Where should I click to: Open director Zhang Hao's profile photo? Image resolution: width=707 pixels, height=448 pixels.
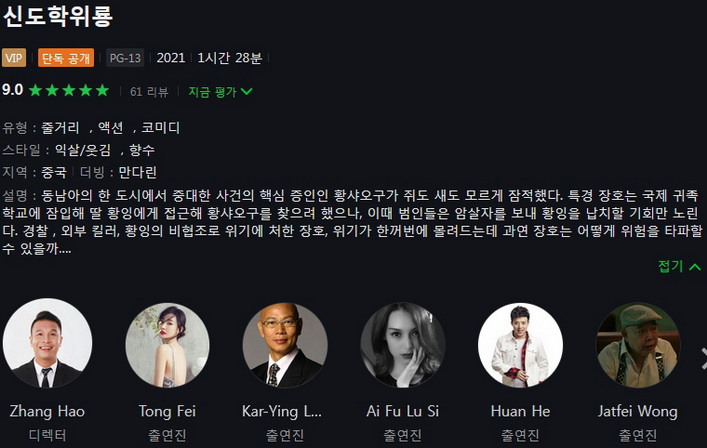tap(47, 343)
